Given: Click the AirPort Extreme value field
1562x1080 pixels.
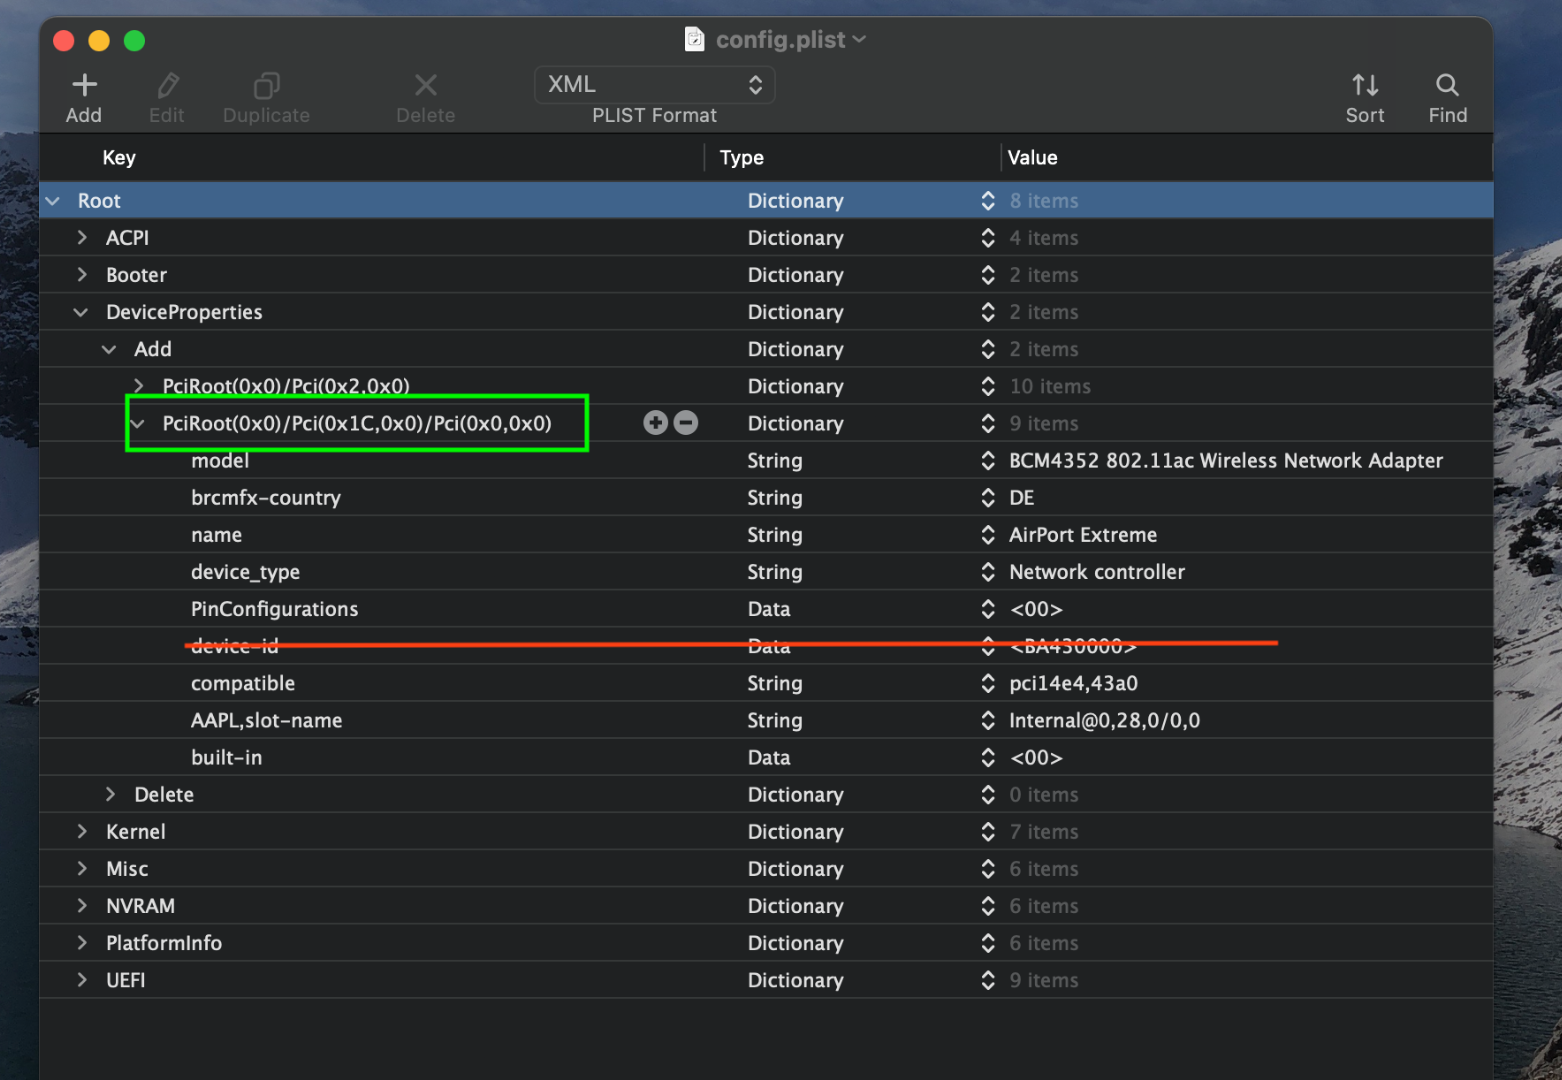Looking at the screenshot, I should [x=1083, y=535].
